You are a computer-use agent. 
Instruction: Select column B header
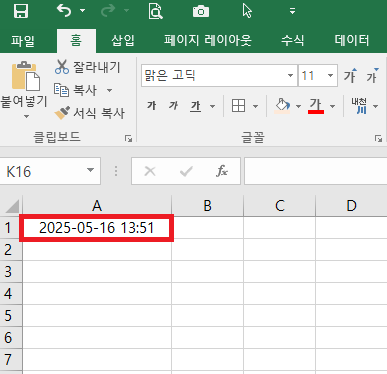tap(207, 206)
